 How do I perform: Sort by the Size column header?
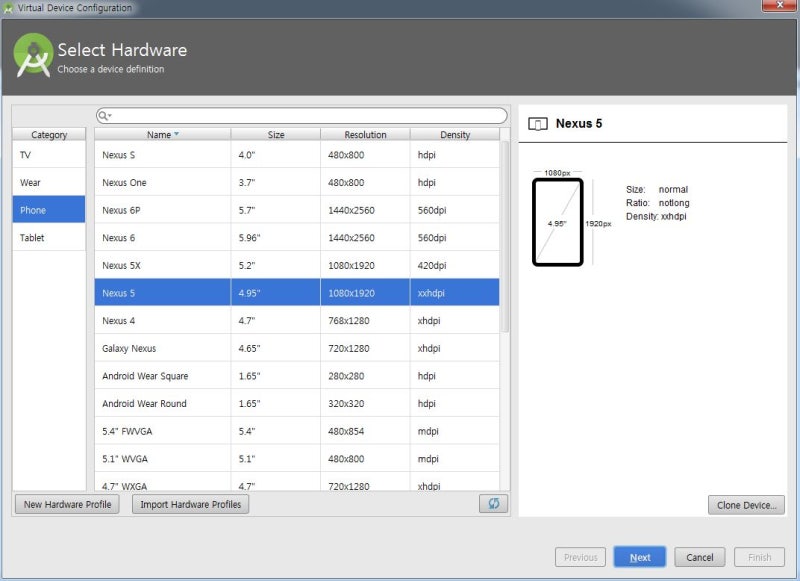pos(276,135)
